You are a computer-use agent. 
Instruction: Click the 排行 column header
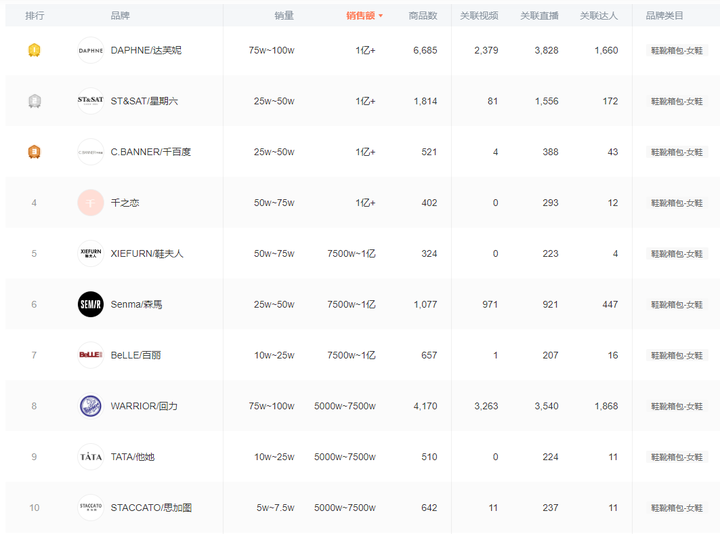pos(34,16)
